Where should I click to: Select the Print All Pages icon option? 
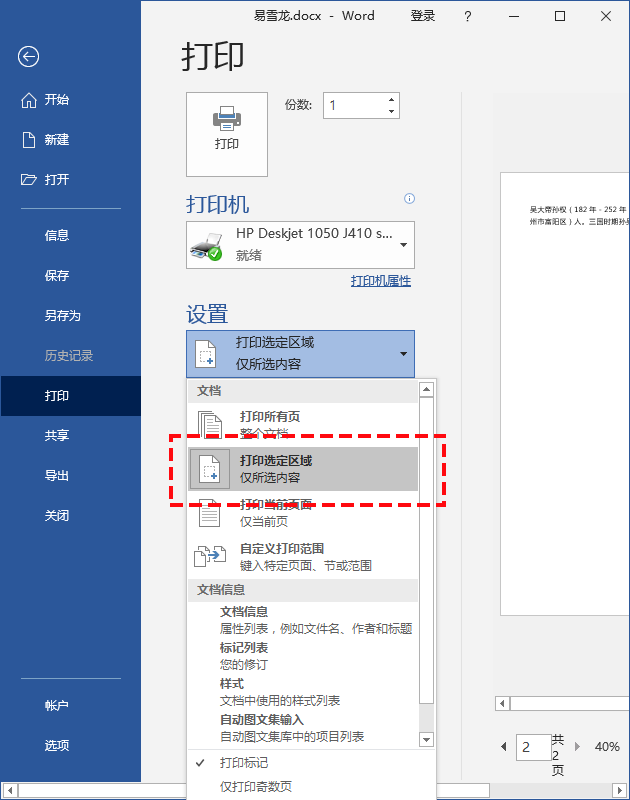coord(210,425)
